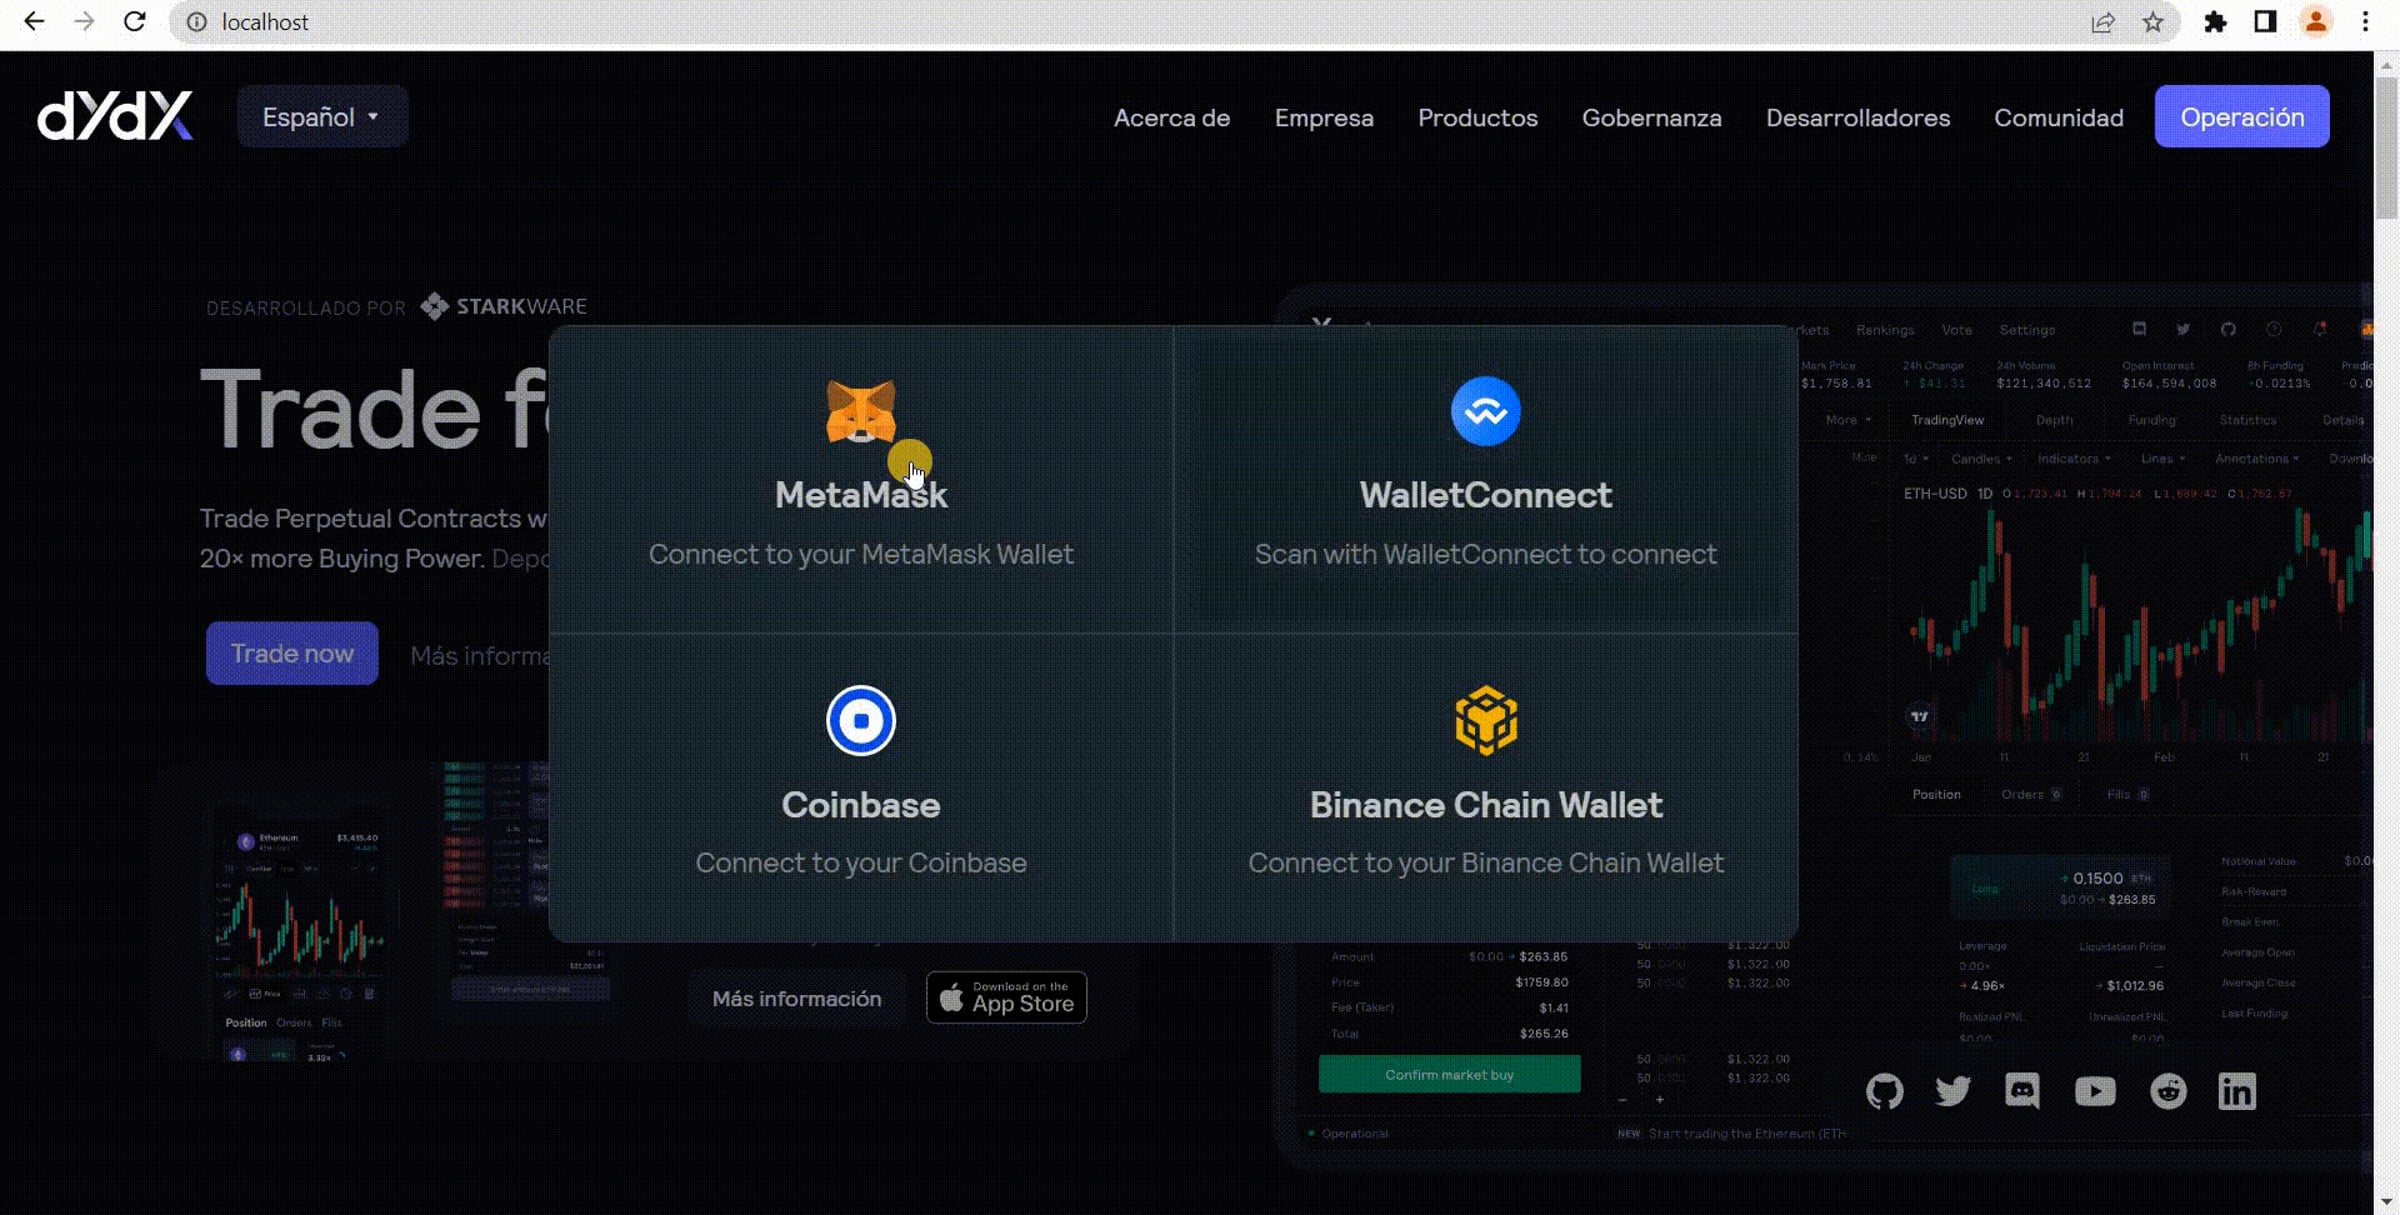Reload the page in browser

point(135,22)
